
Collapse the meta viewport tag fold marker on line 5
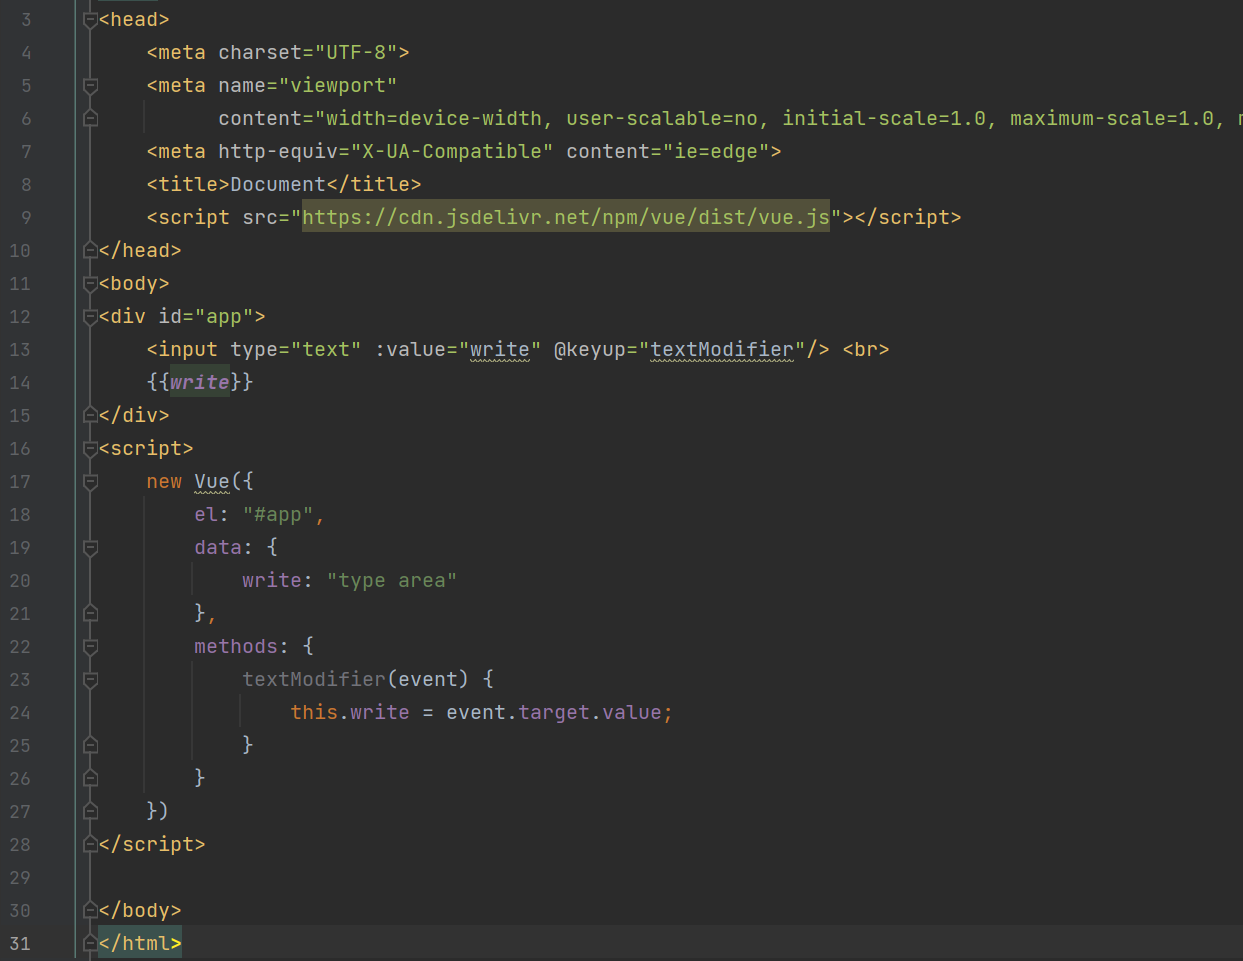[90, 86]
